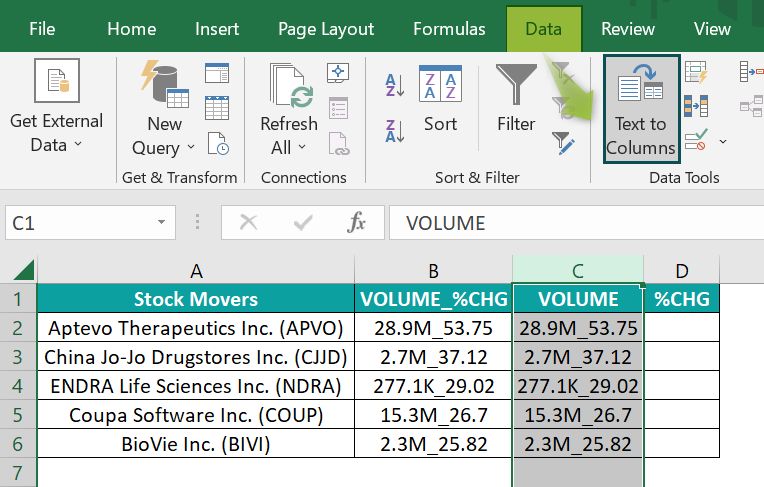Click the Flash Fill icon

[696, 73]
